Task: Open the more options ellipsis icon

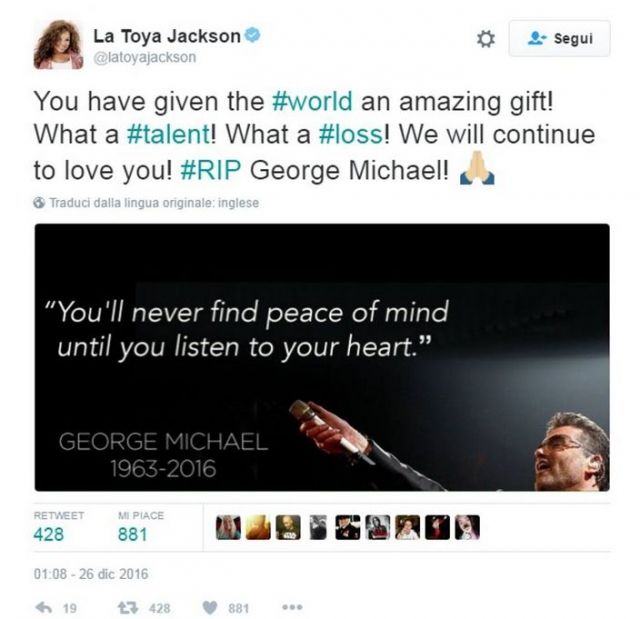Action: [293, 607]
